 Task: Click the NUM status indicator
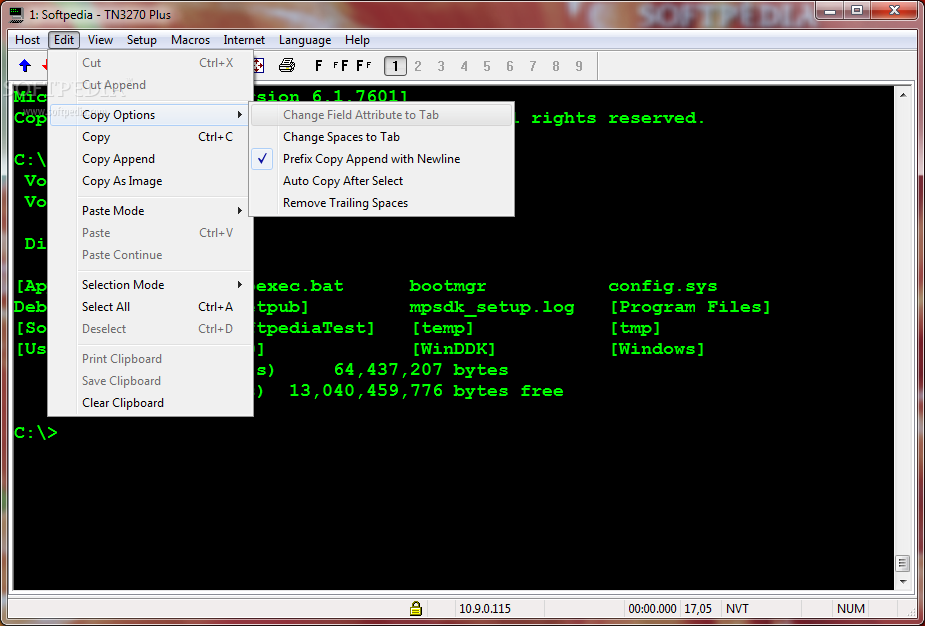pos(851,608)
